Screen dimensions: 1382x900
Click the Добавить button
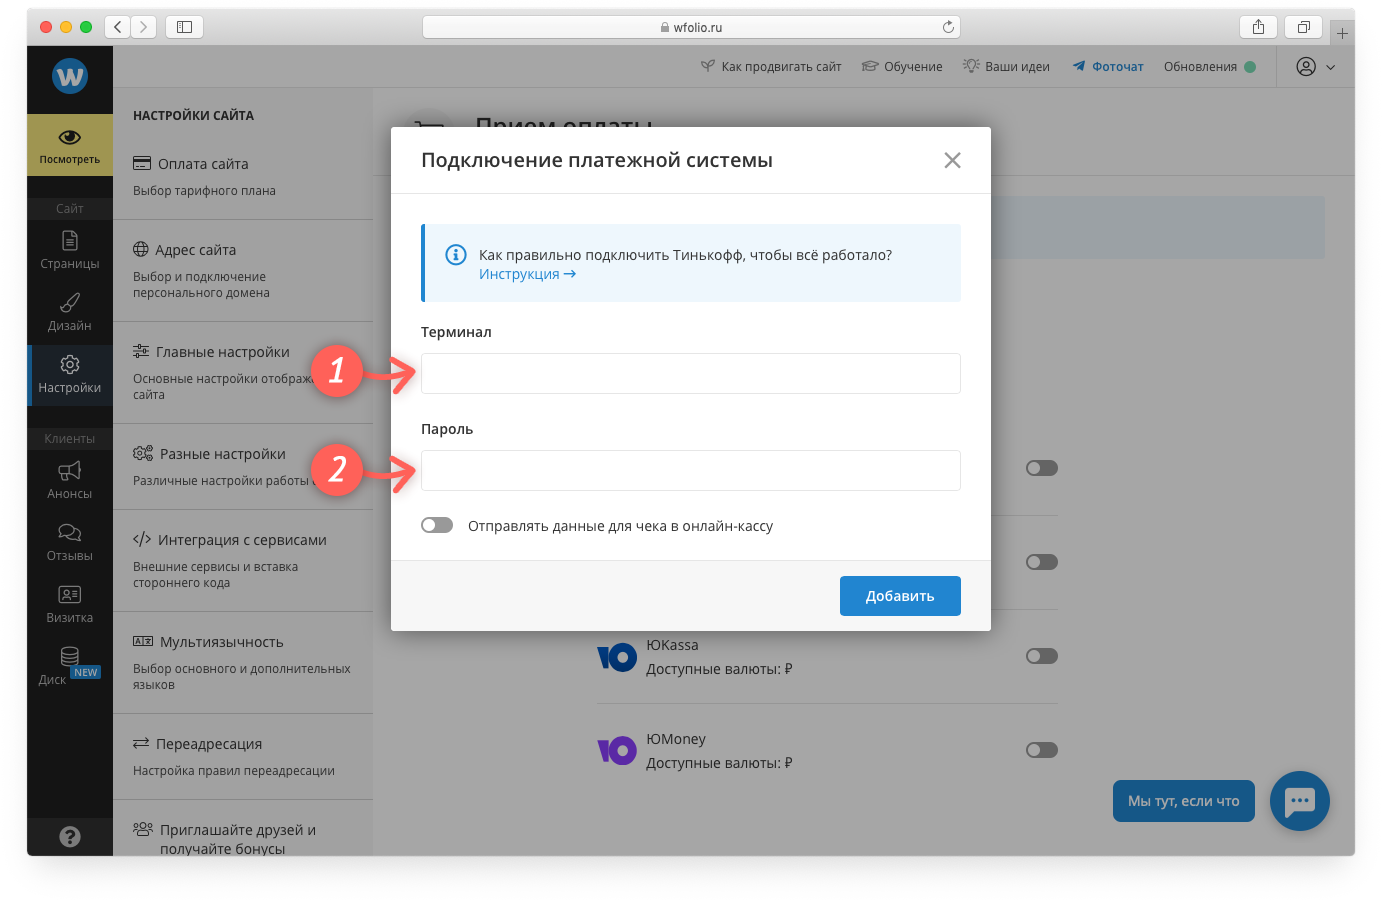click(900, 596)
